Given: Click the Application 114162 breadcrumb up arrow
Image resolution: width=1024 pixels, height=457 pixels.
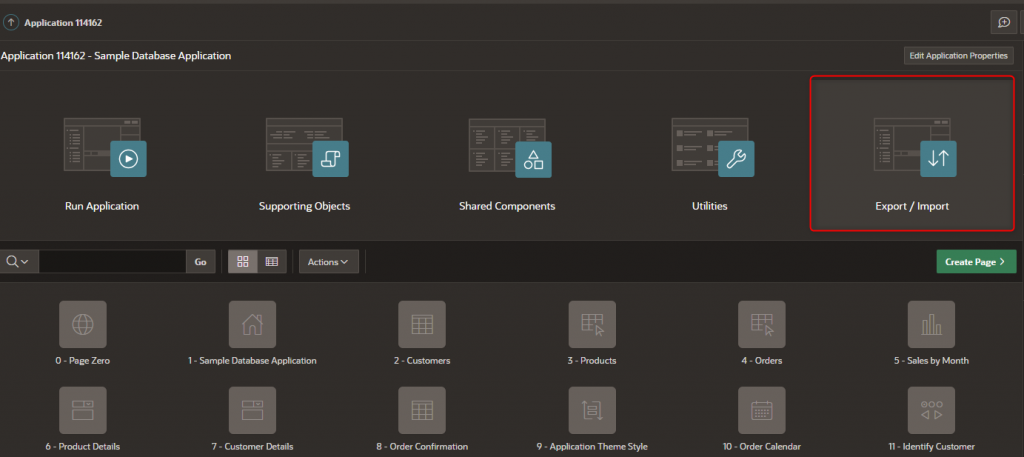Looking at the screenshot, I should pos(11,21).
